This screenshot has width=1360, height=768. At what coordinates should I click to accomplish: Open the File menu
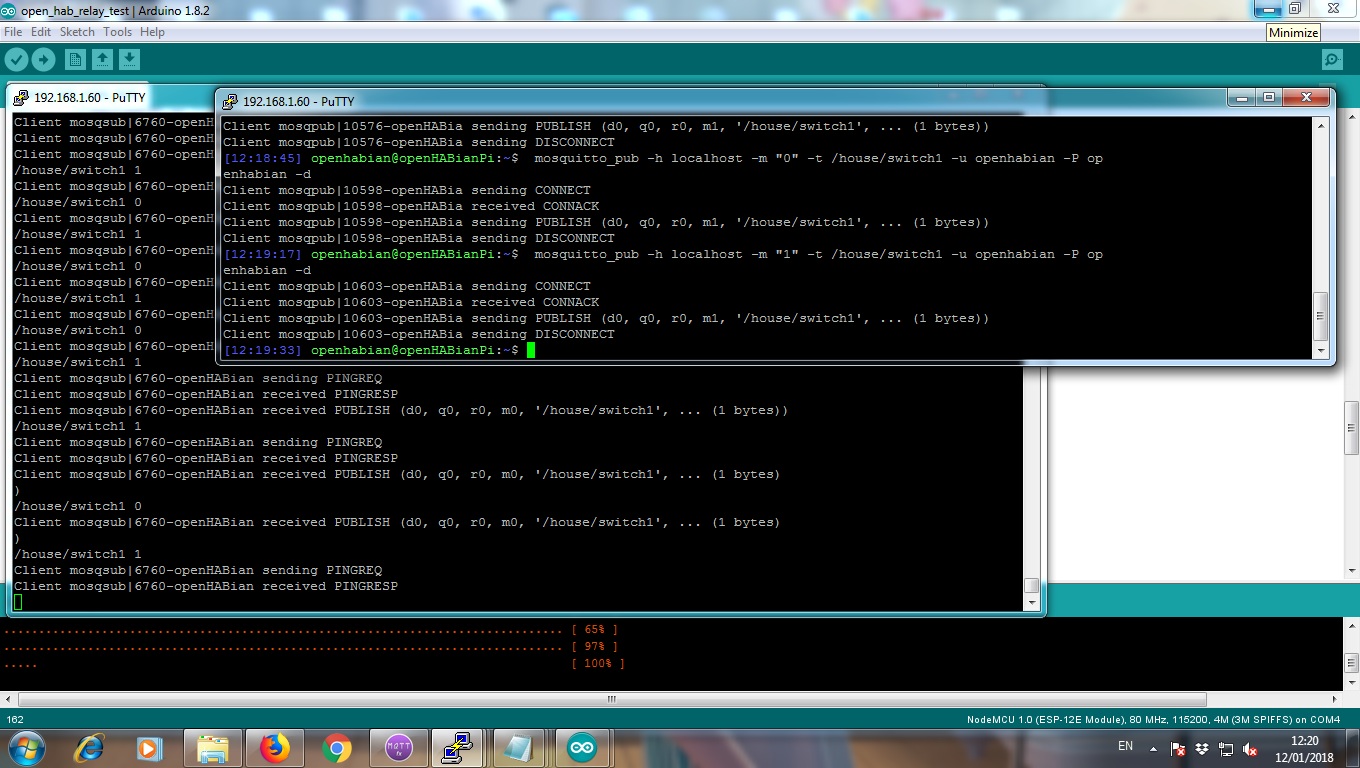[x=13, y=32]
